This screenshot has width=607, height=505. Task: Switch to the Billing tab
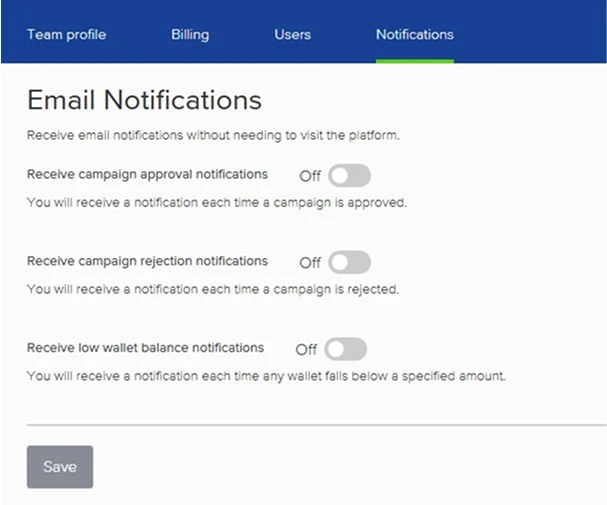[x=190, y=34]
